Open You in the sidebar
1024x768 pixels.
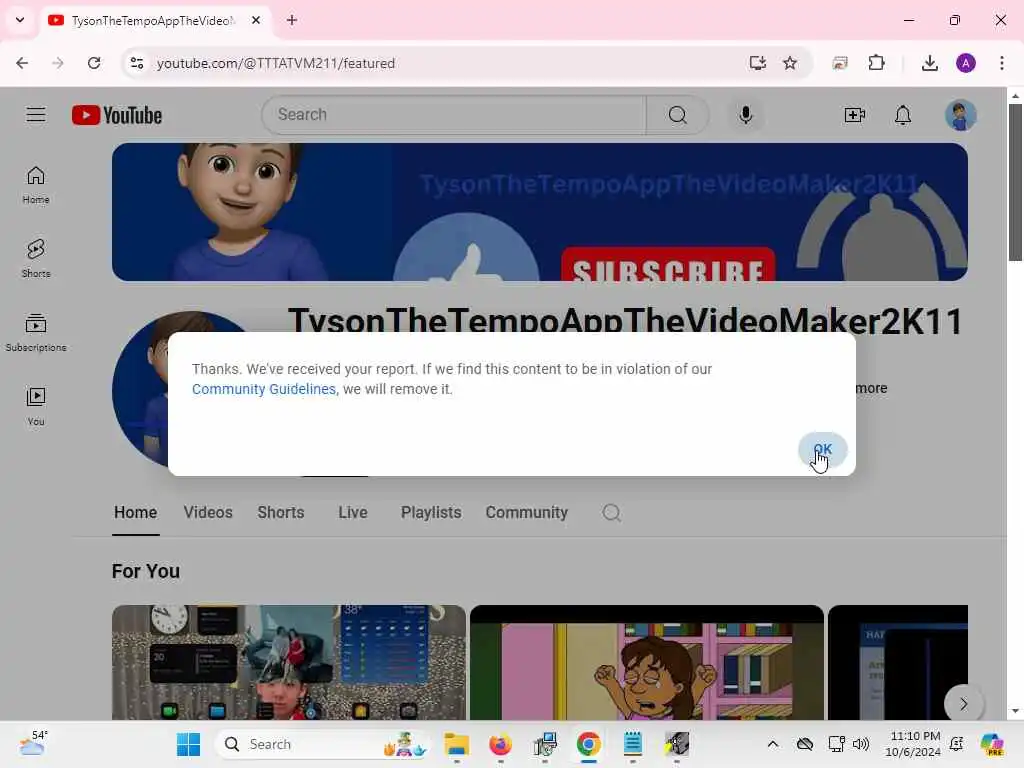click(36, 406)
